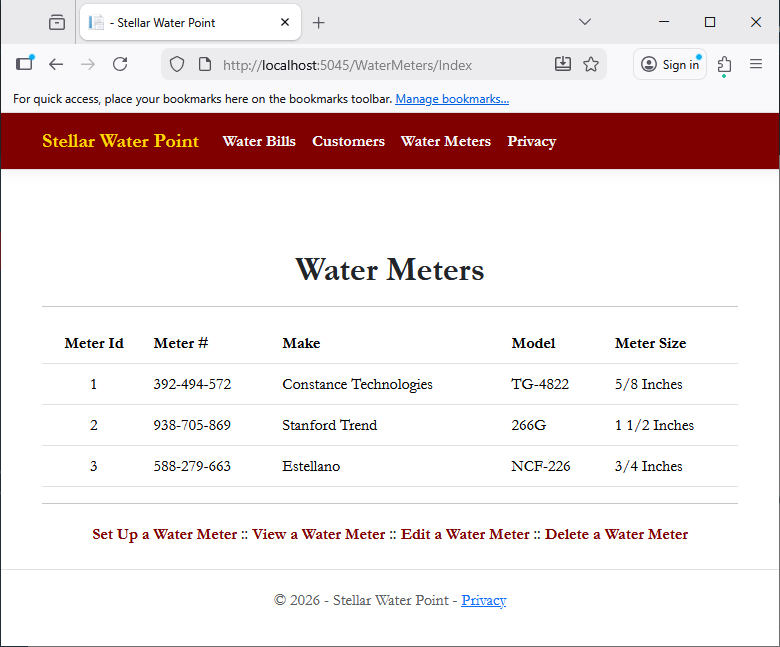Click View a Water Meter link
Viewport: 780px width, 647px height.
pos(318,534)
